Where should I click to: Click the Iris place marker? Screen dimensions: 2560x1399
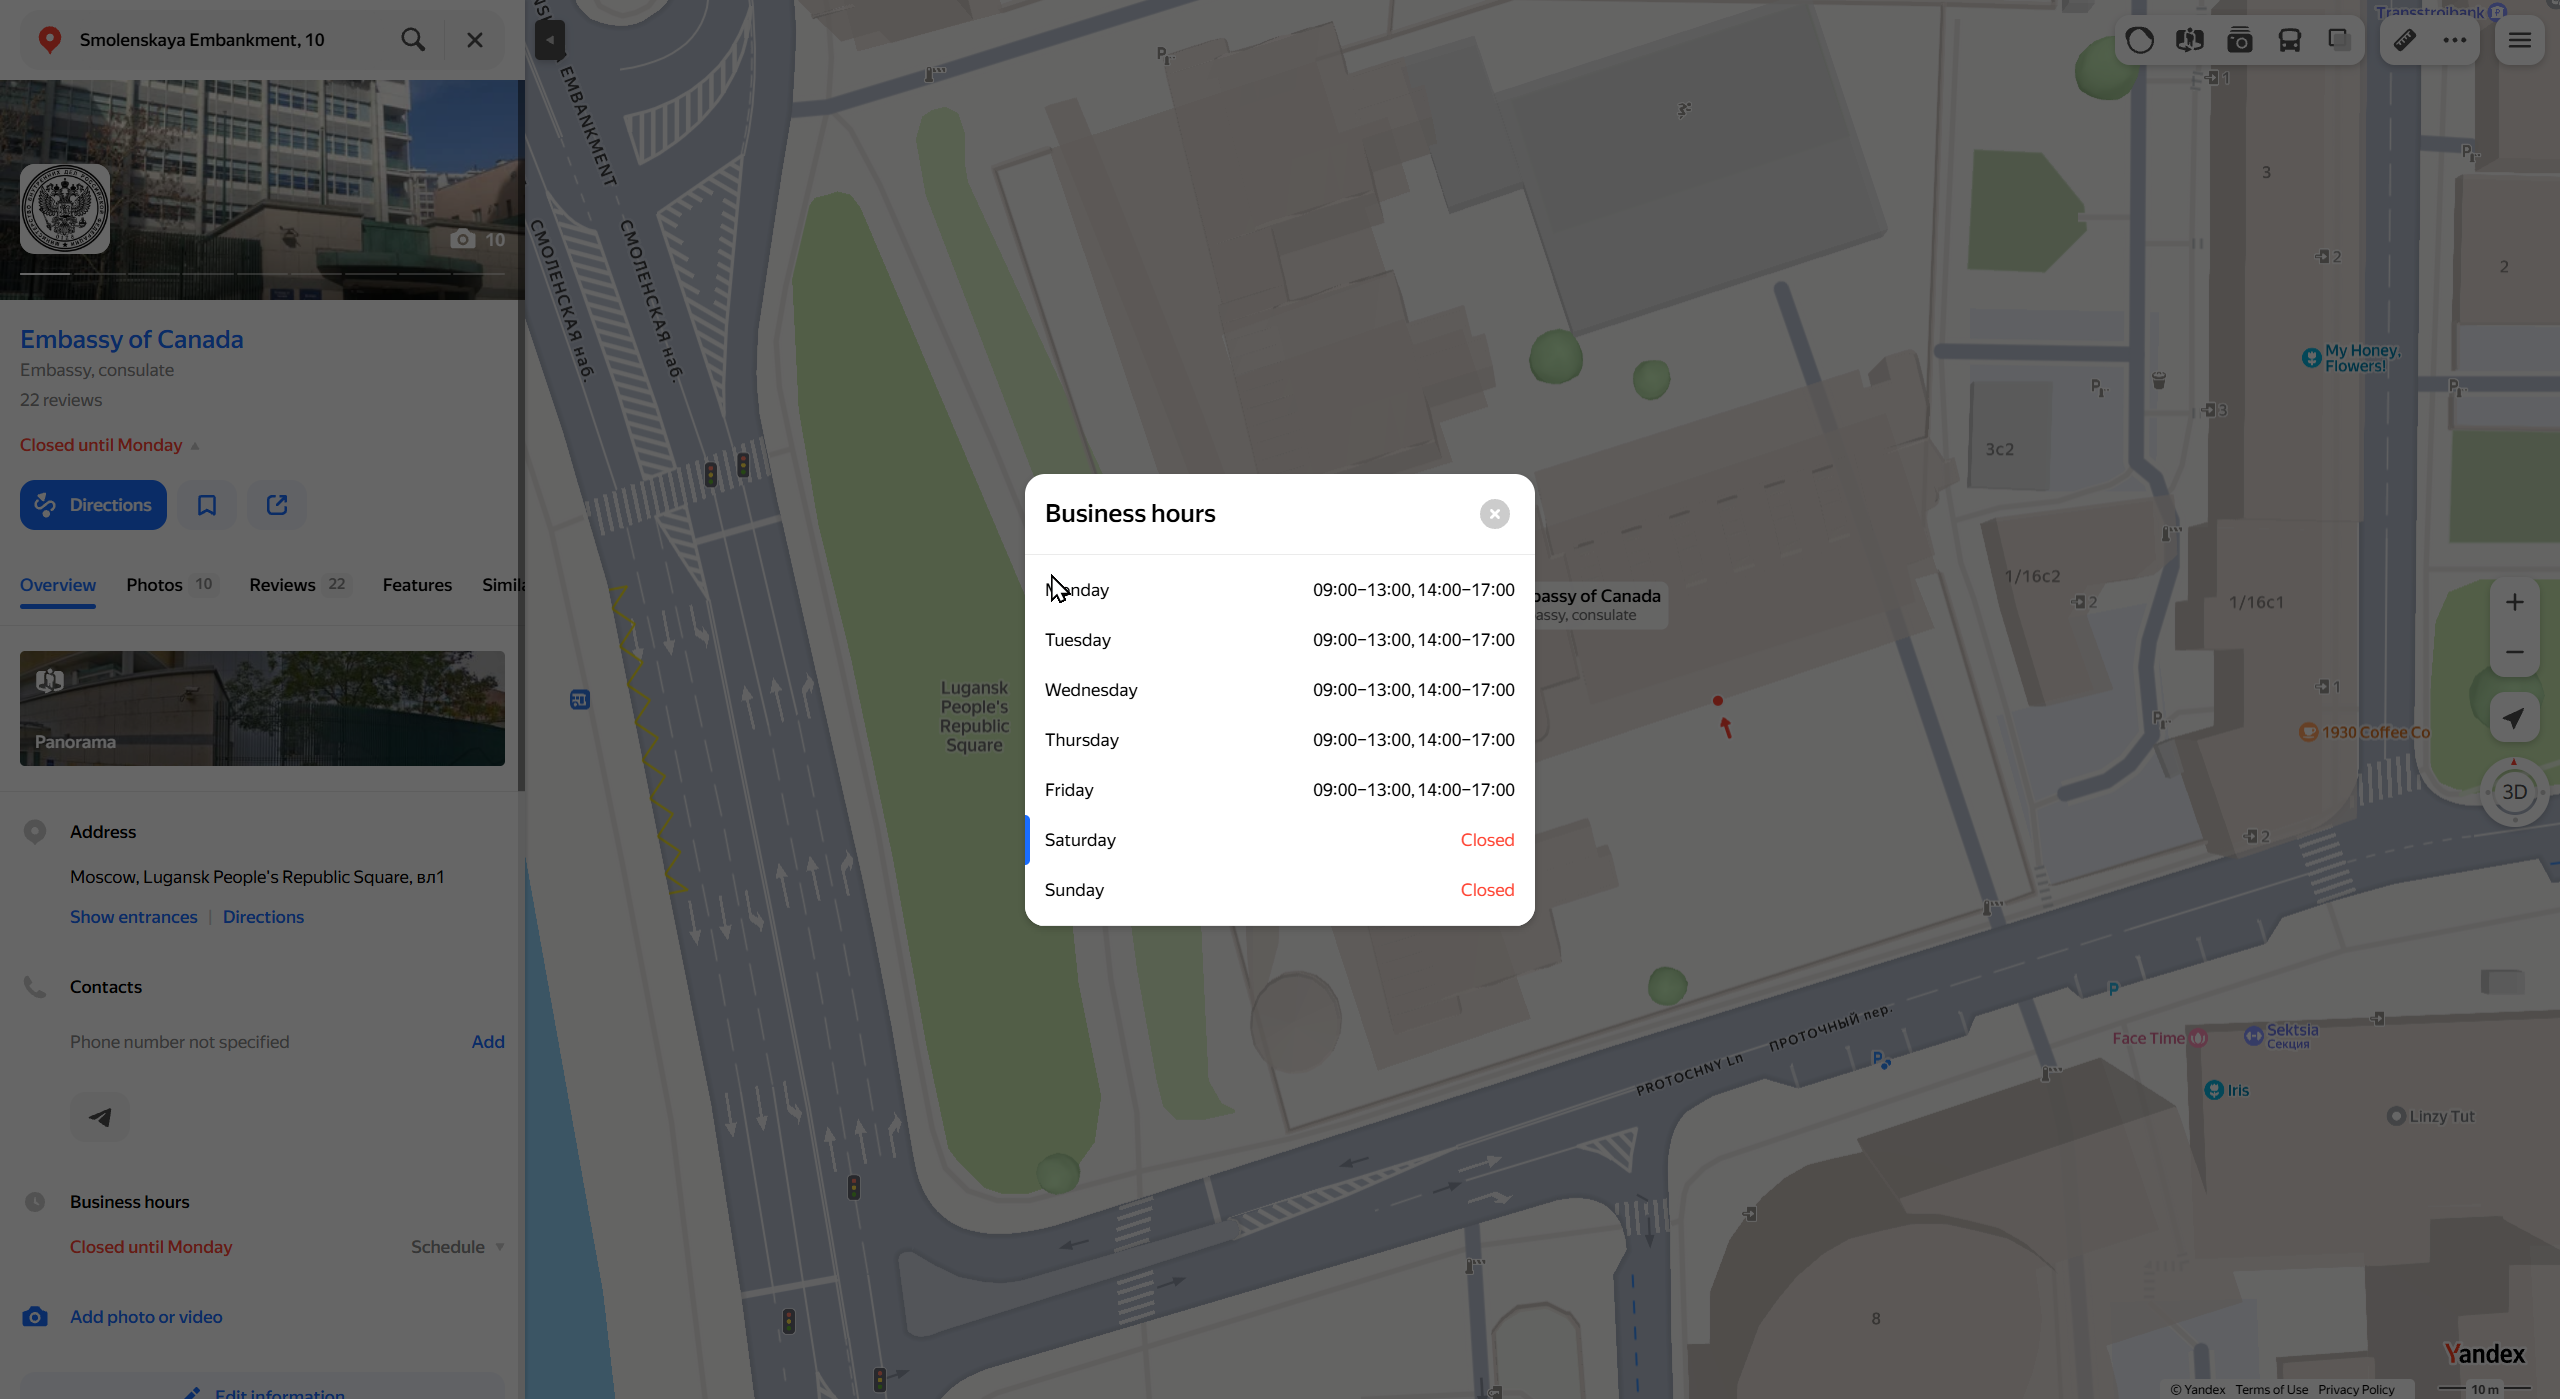click(x=2227, y=1090)
